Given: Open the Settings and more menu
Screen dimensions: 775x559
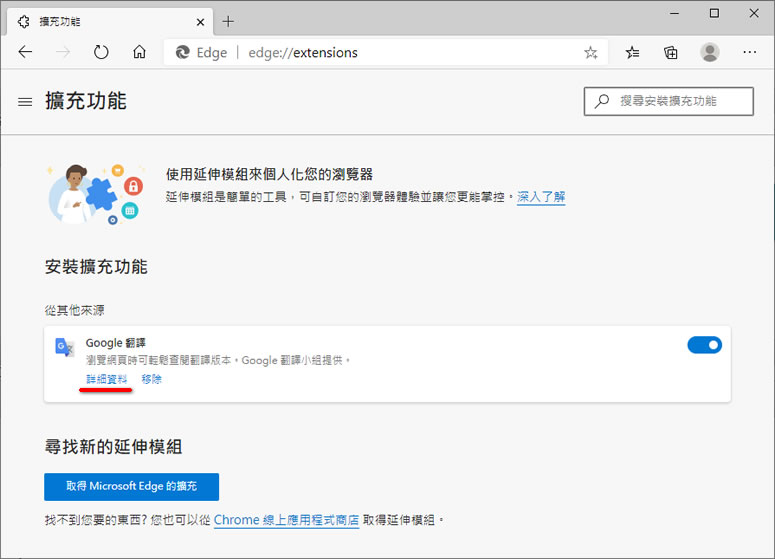Looking at the screenshot, I should click(x=749, y=52).
